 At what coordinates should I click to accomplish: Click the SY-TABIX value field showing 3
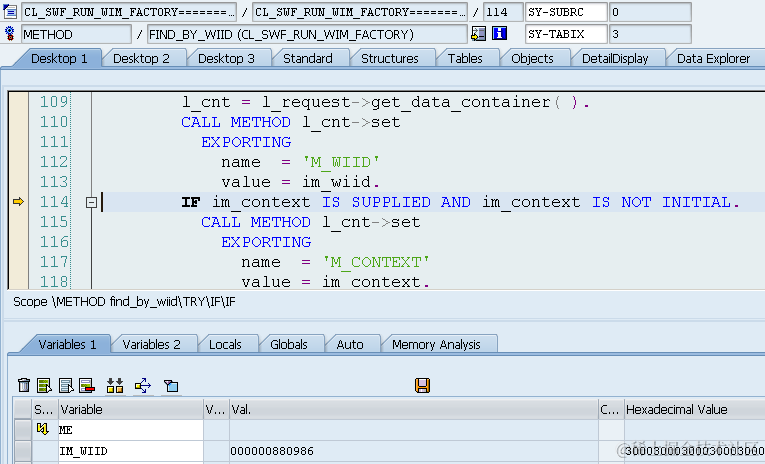pyautogui.click(x=650, y=34)
